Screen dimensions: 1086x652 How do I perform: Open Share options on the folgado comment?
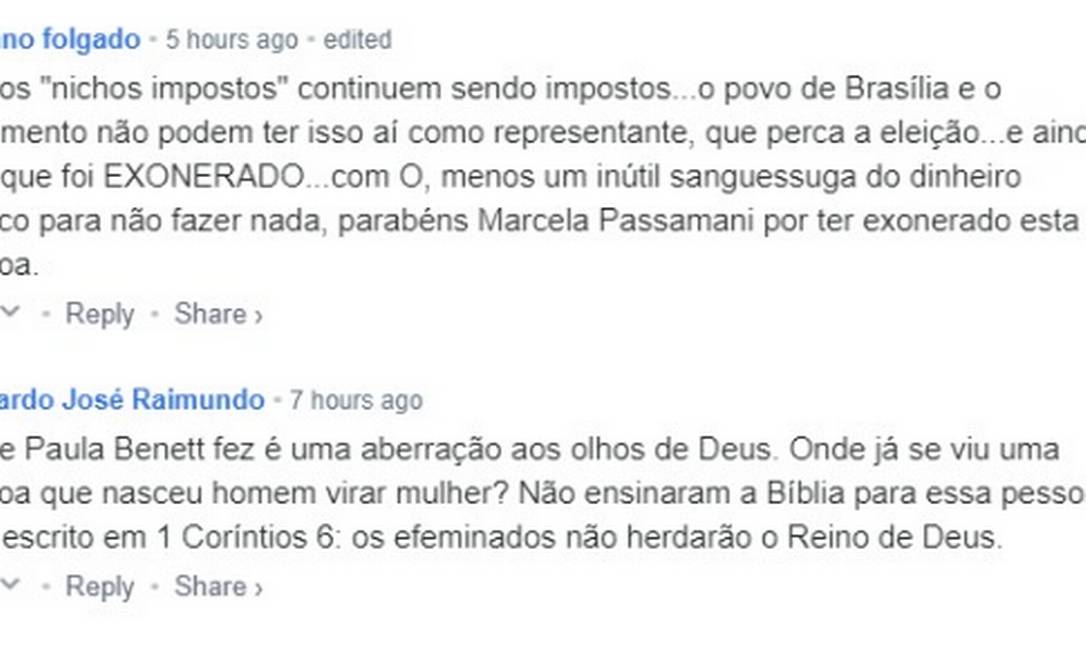210,313
